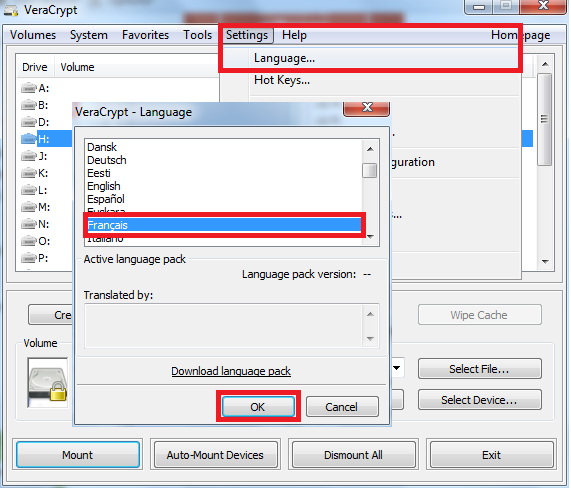The height and width of the screenshot is (491, 571).
Task: Click the locked hard drive volume icon
Action: pyautogui.click(x=48, y=383)
